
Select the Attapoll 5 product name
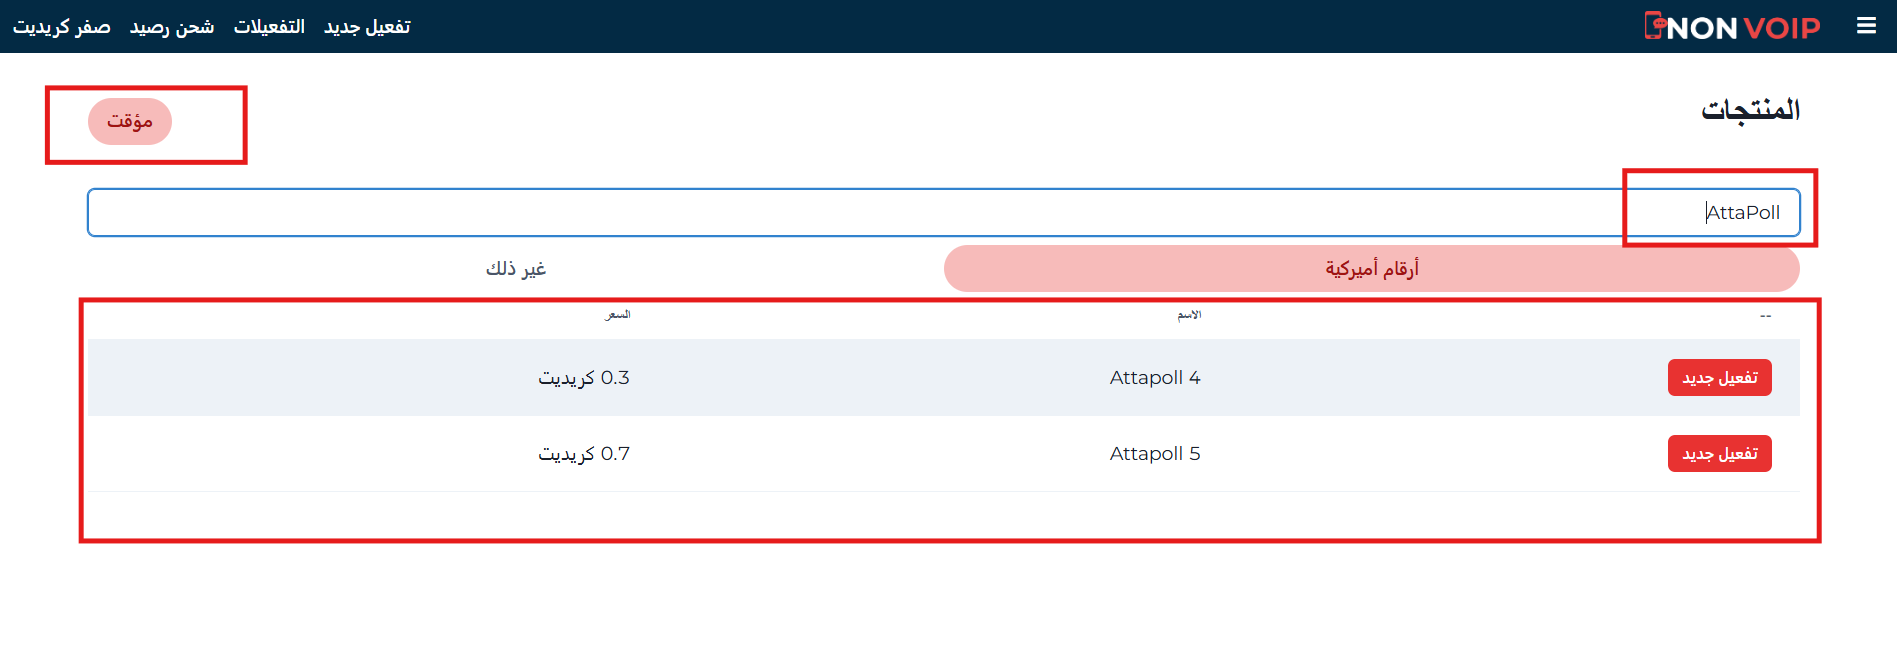(x=1155, y=454)
